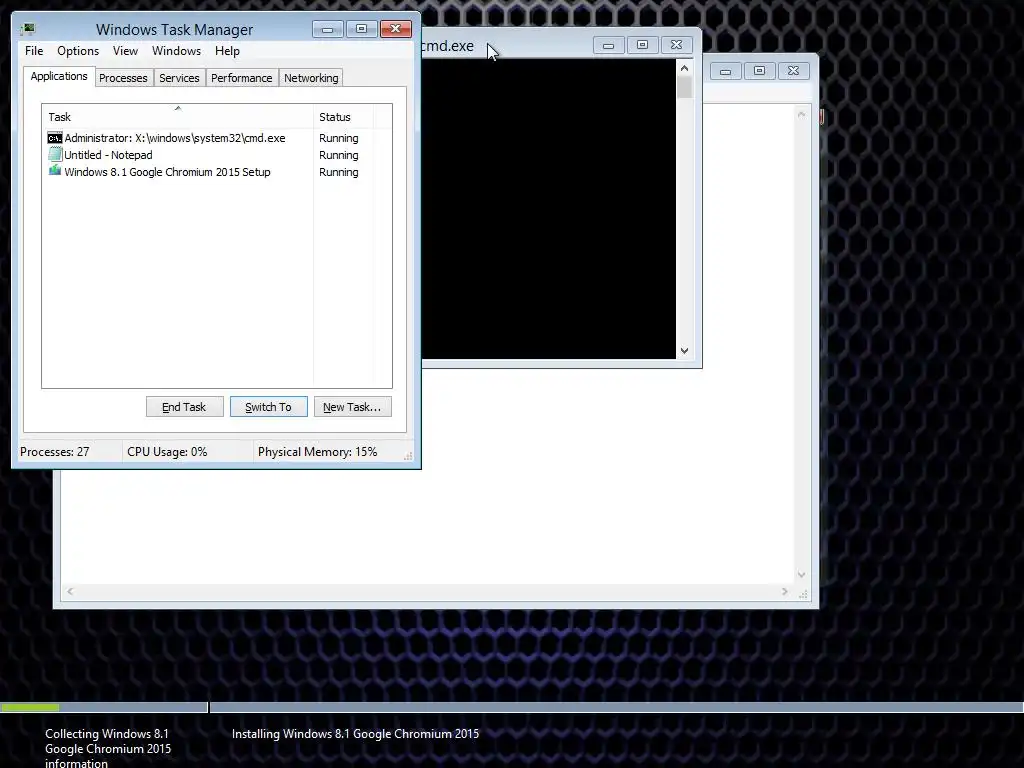Viewport: 1024px width, 768px height.
Task: Click Installing Windows 8.1 Google Chromium 2015 text
Action: point(355,734)
